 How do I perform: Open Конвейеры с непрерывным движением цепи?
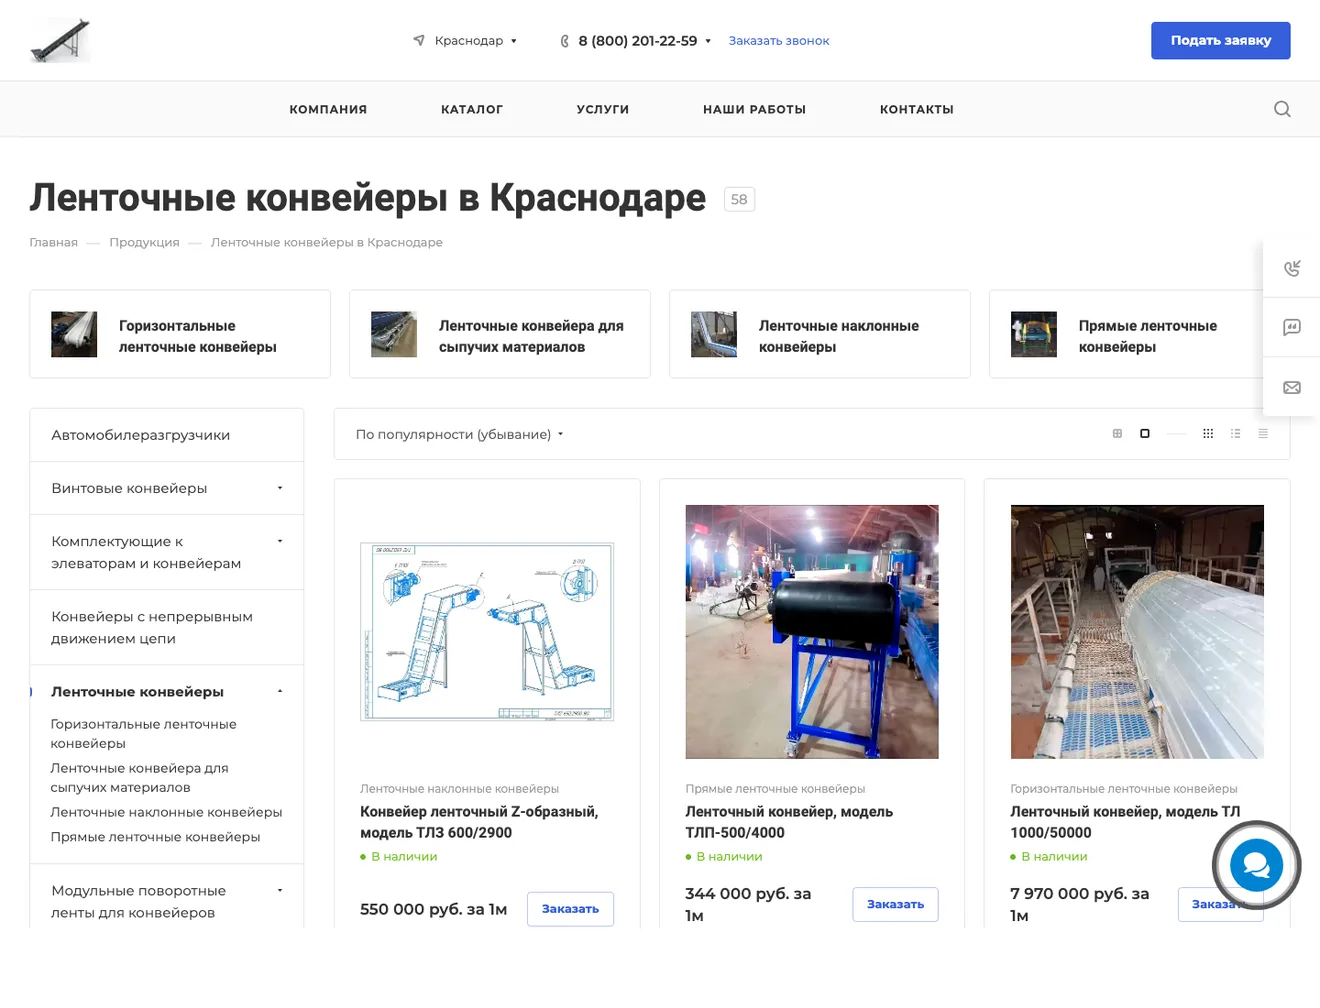pos(166,627)
